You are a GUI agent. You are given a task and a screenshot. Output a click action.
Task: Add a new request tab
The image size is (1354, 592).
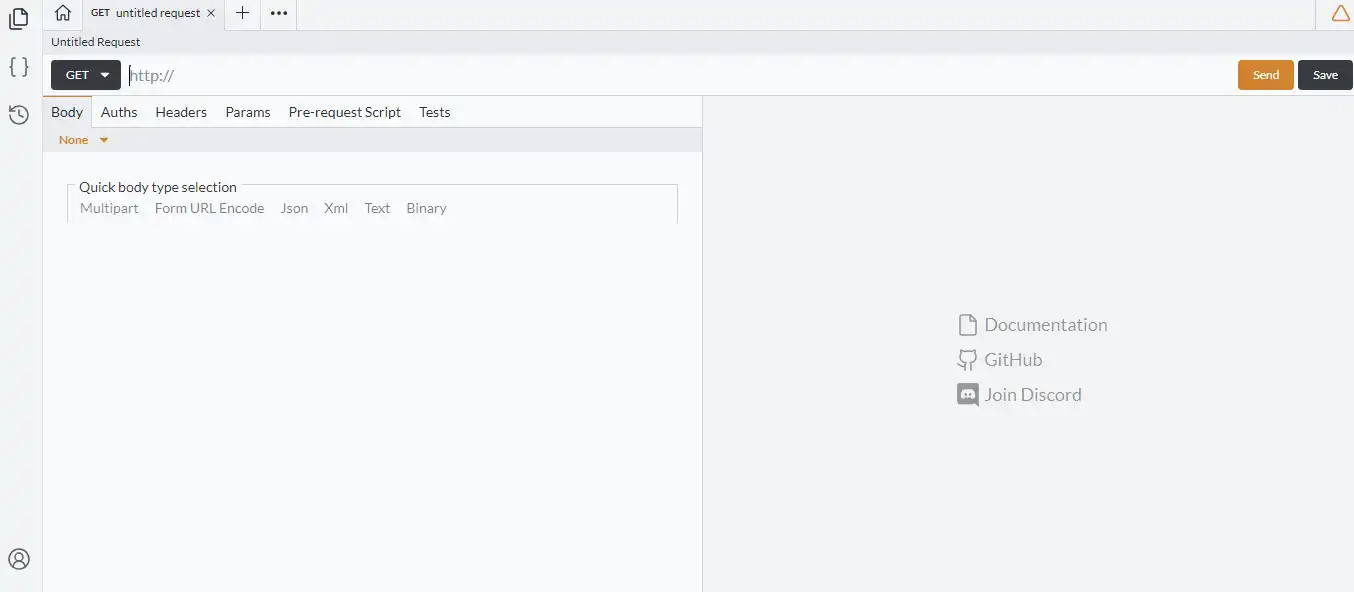(x=242, y=13)
